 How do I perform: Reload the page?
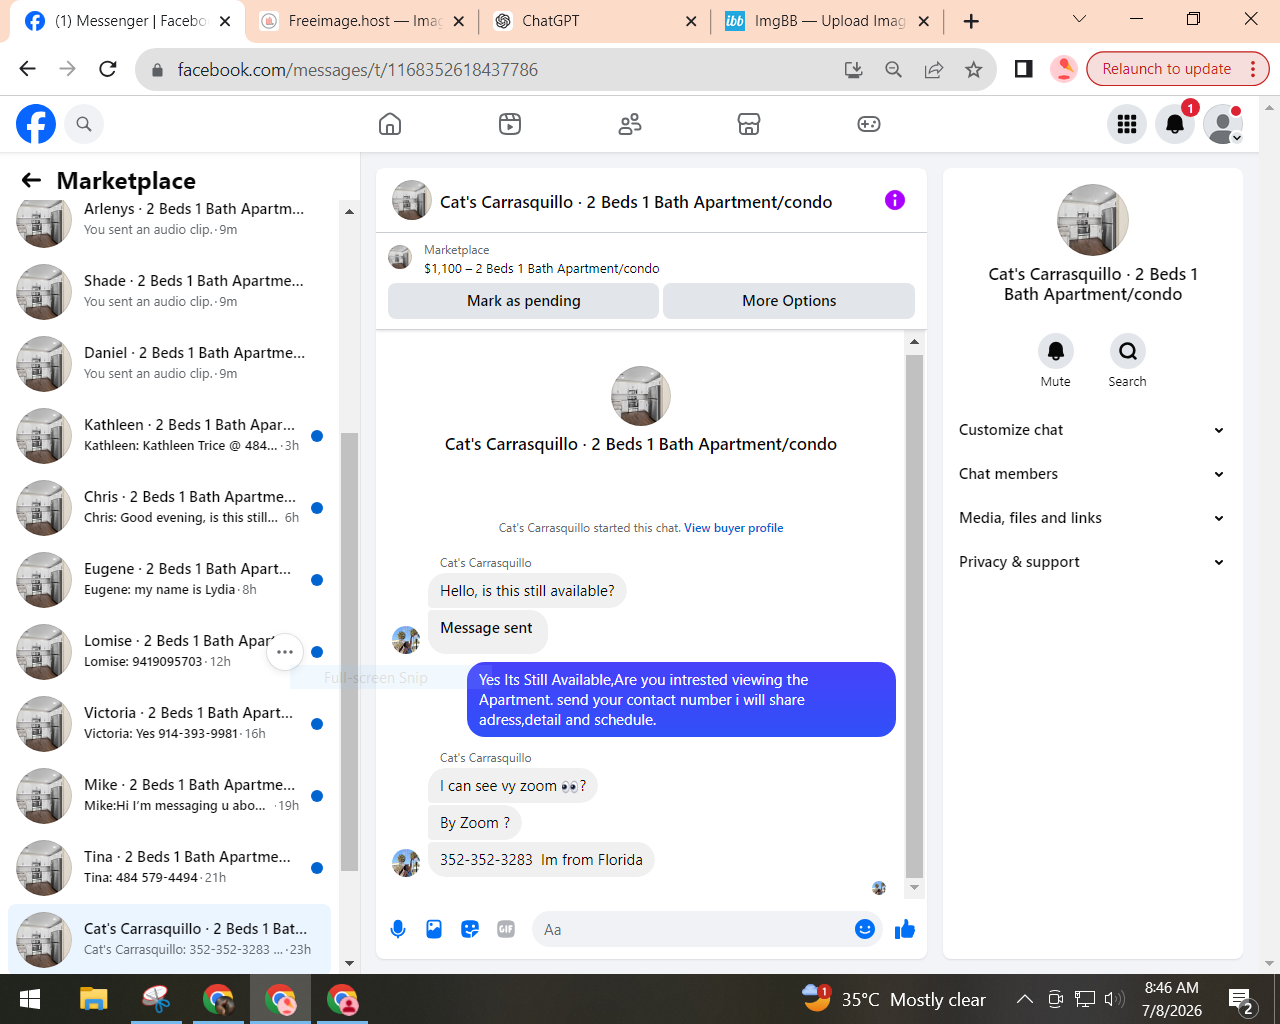click(108, 69)
